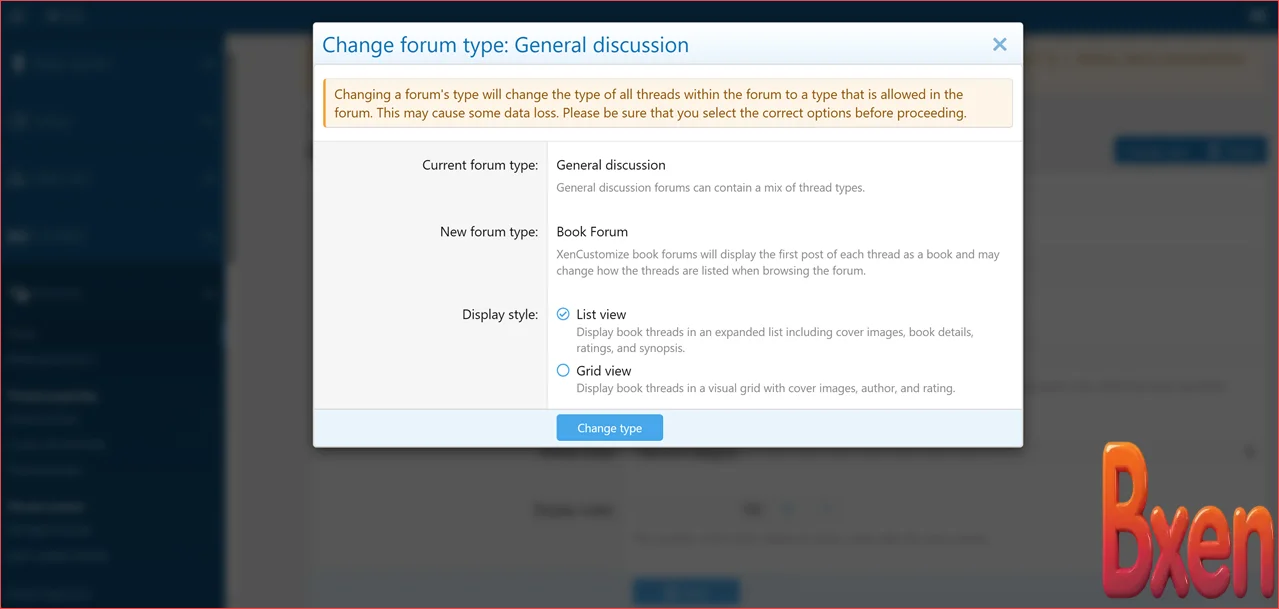Click the third section icon in the sidebar

coord(20,178)
